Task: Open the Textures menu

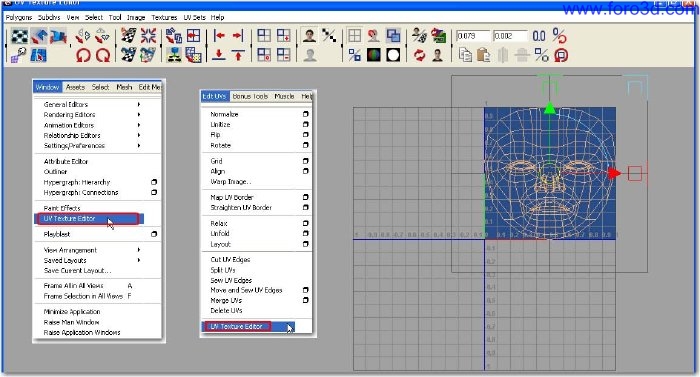Action: 164,17
